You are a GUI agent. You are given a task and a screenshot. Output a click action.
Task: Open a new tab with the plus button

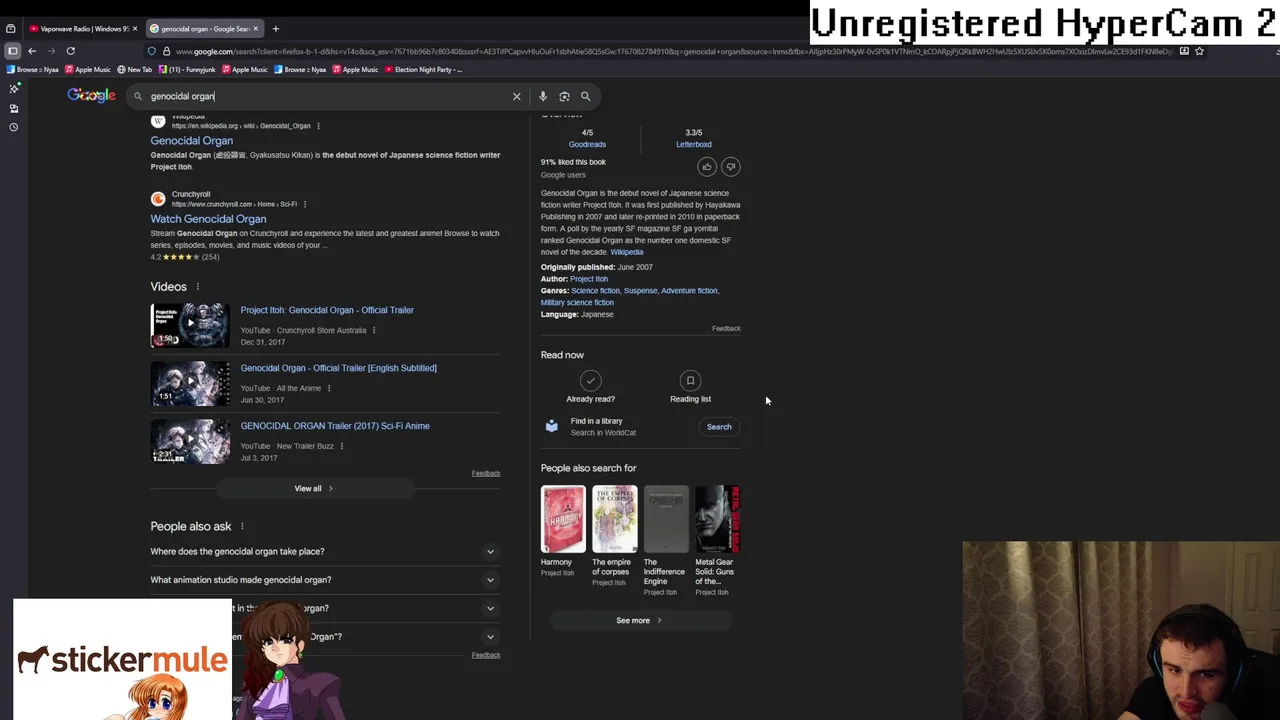tap(275, 28)
